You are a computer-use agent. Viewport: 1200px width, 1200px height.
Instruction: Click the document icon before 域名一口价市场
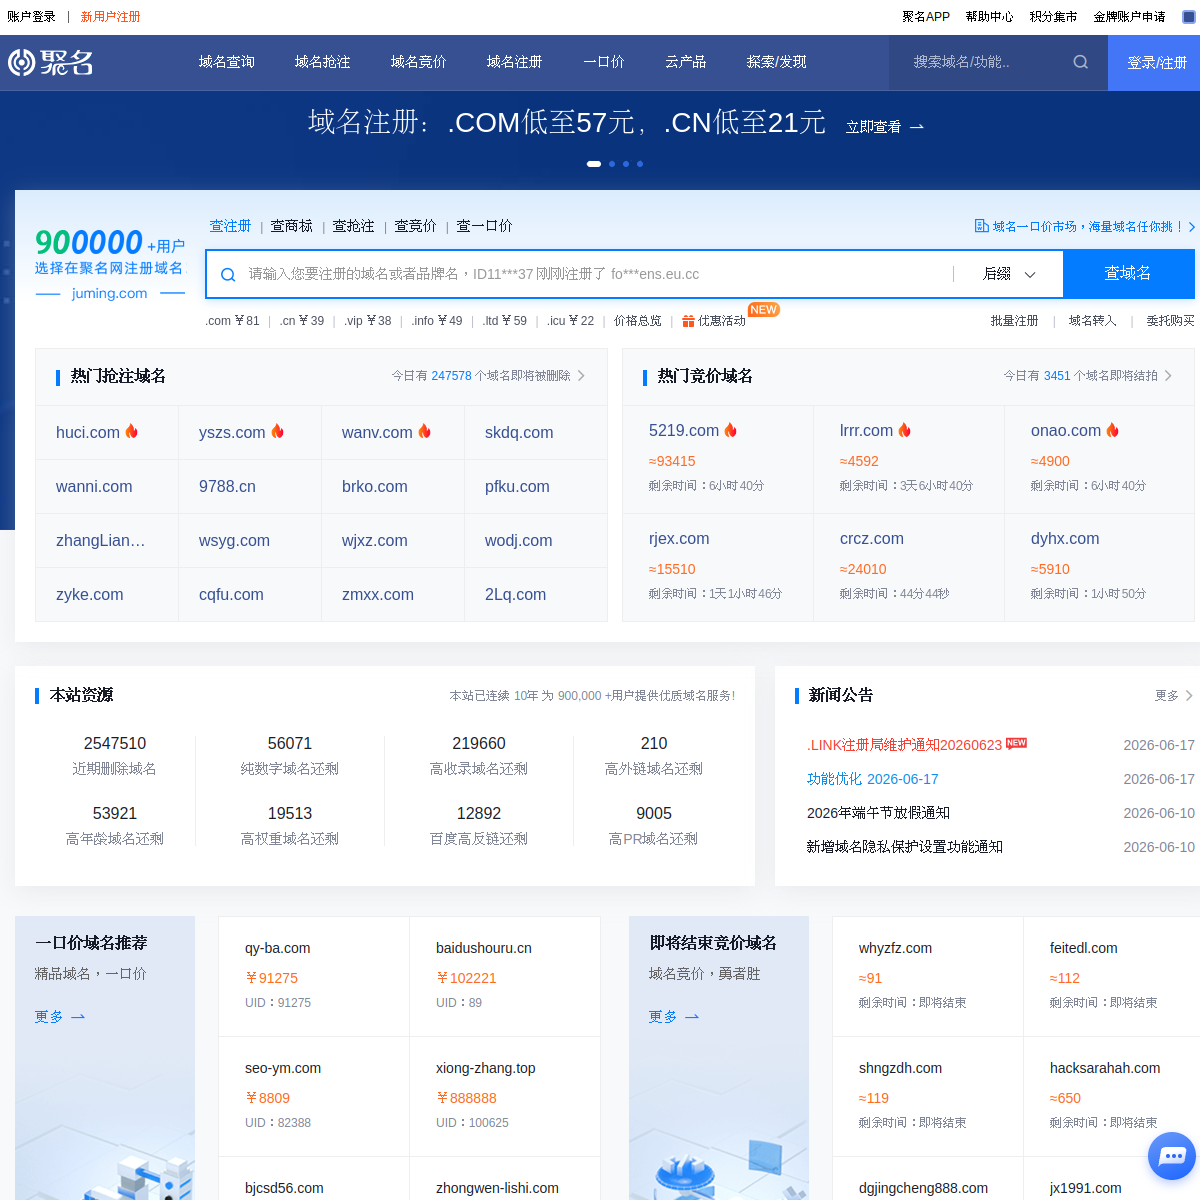point(982,226)
